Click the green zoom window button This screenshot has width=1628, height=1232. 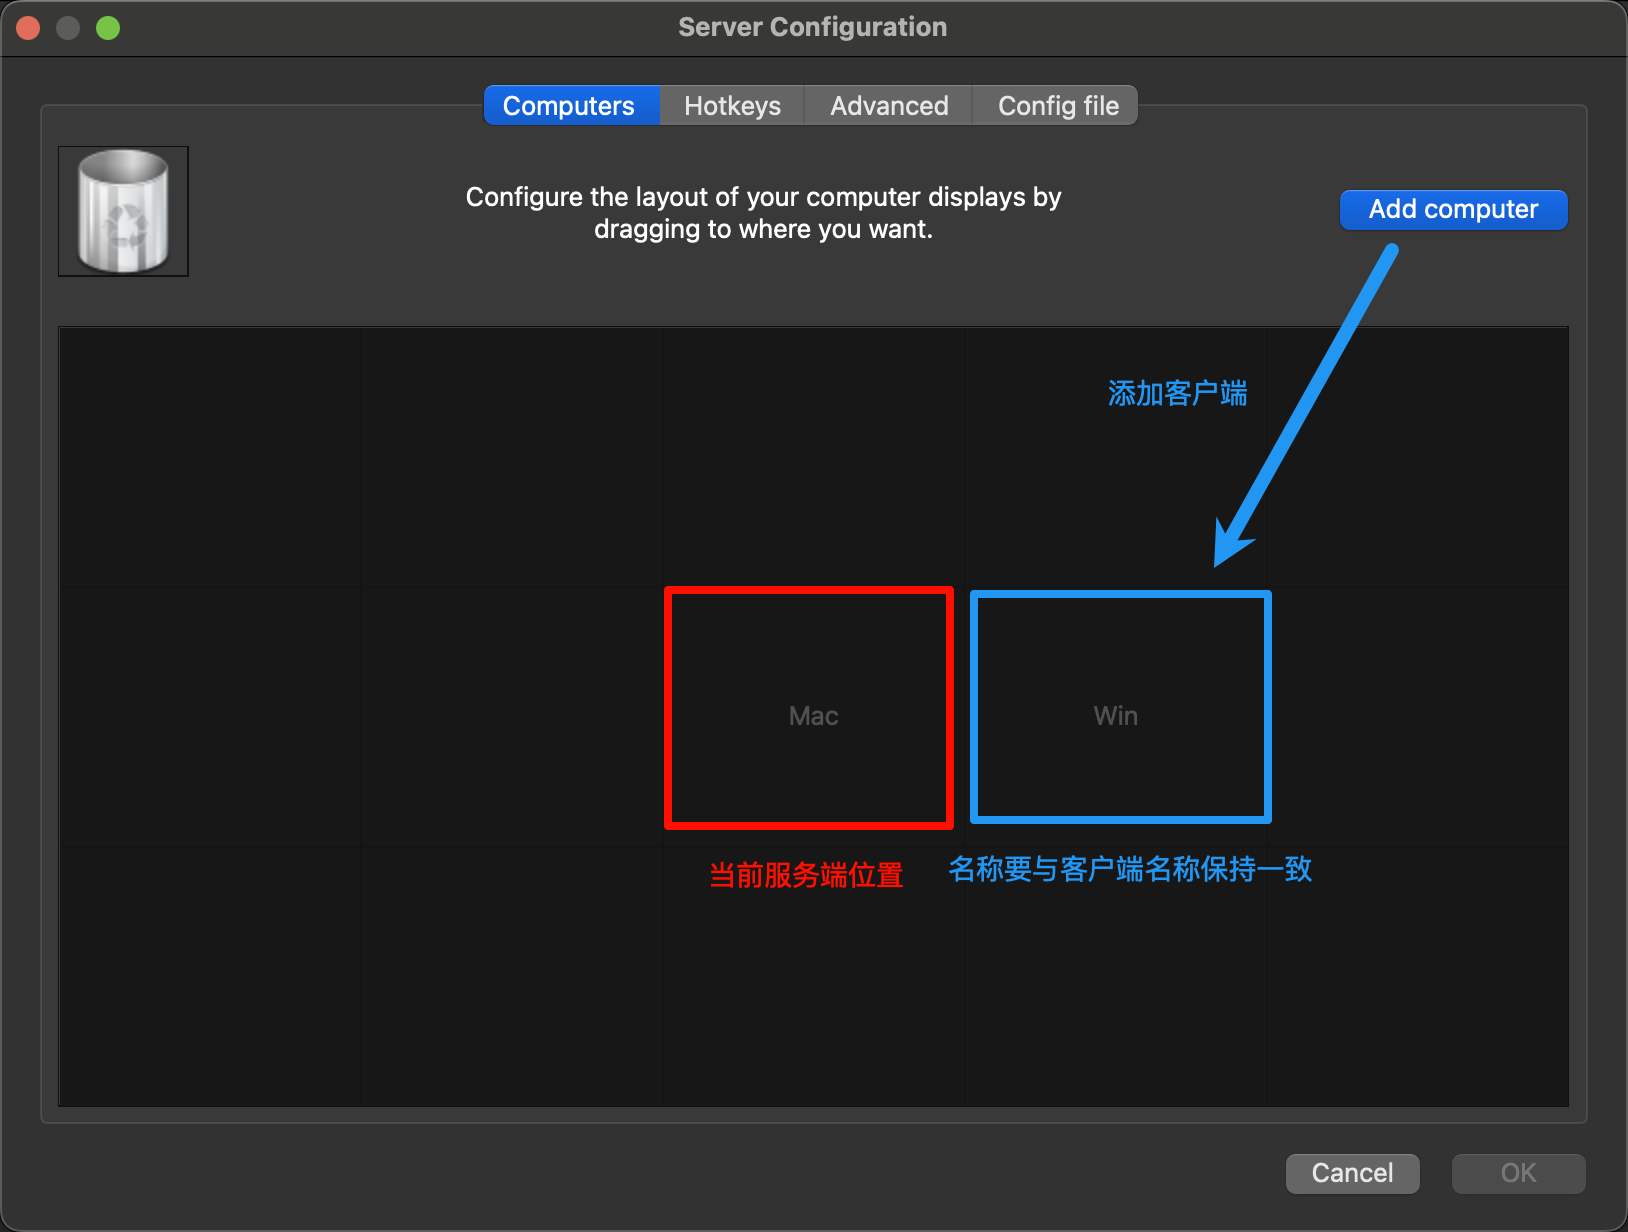point(108,28)
